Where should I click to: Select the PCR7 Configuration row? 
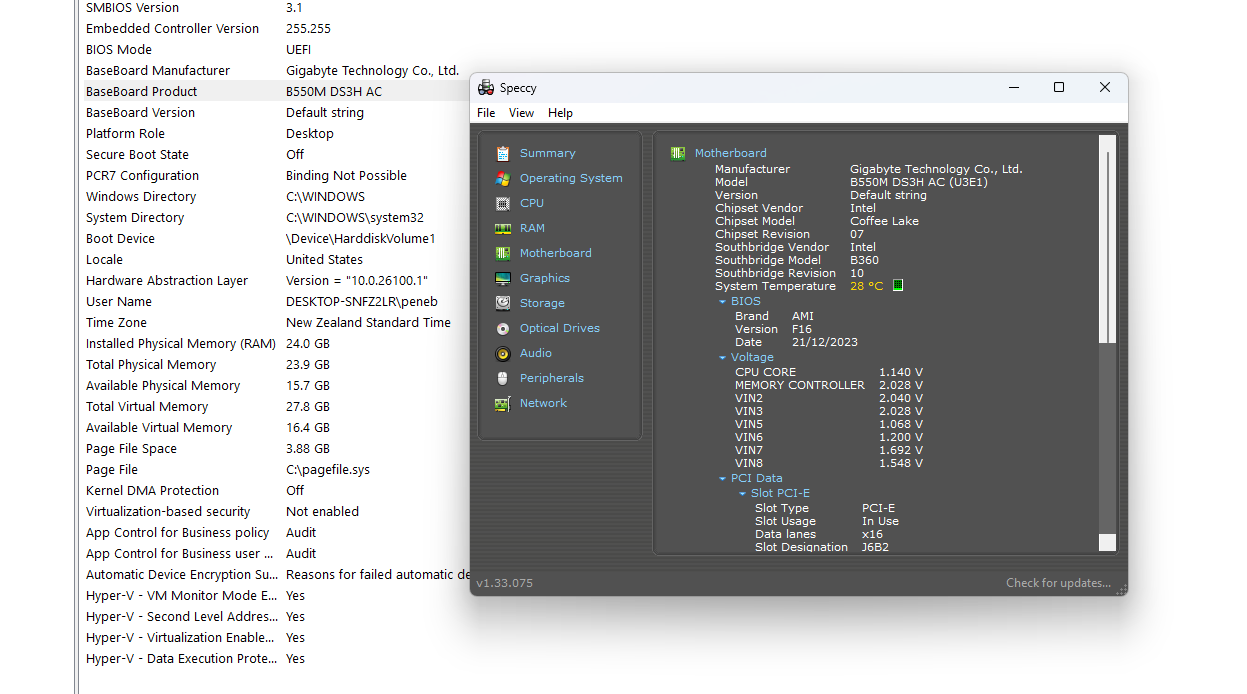coord(275,175)
